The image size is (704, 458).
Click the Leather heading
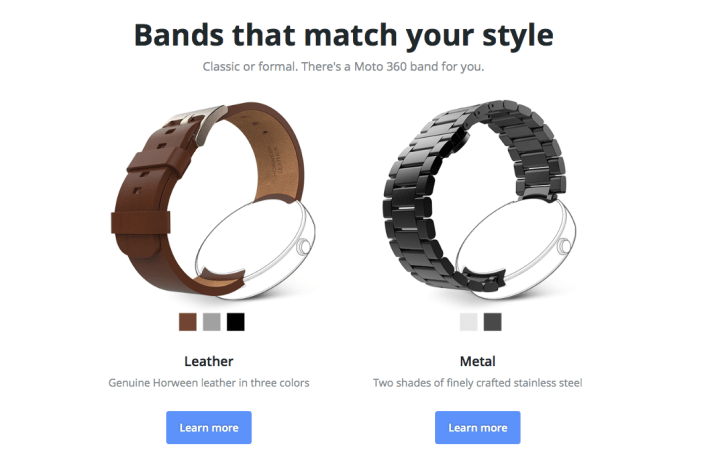click(x=209, y=361)
